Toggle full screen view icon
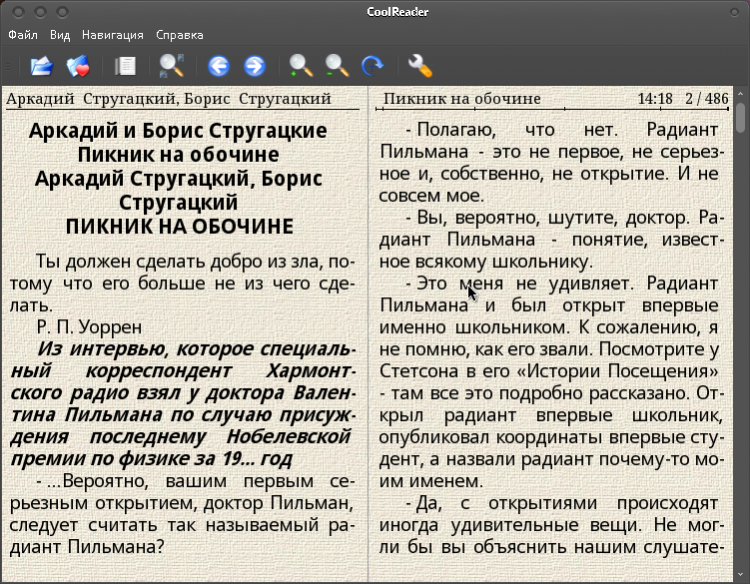The image size is (750, 584). click(172, 66)
